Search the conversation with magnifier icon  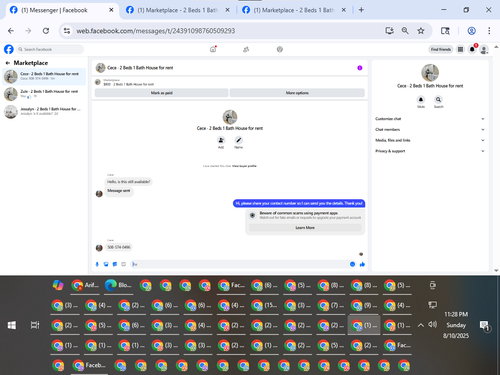(438, 100)
